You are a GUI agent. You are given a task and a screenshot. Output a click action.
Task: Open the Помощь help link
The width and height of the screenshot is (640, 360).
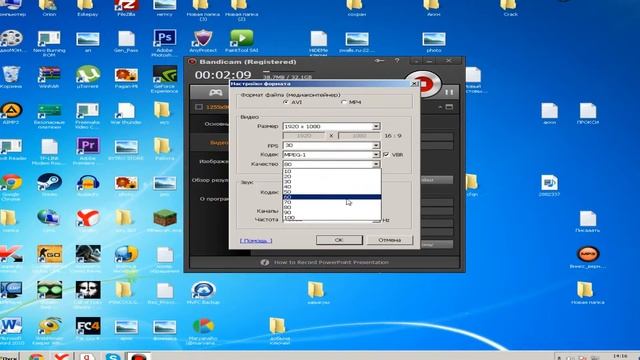pos(256,240)
